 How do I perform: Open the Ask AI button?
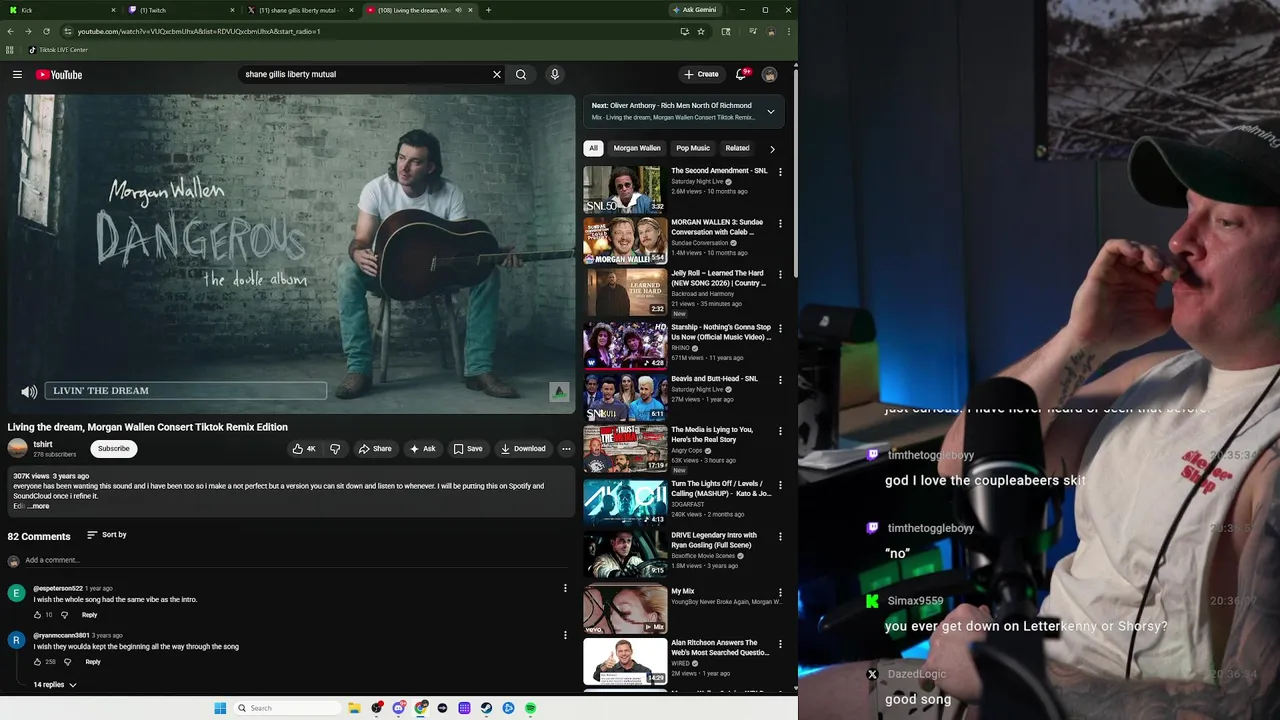tap(422, 449)
